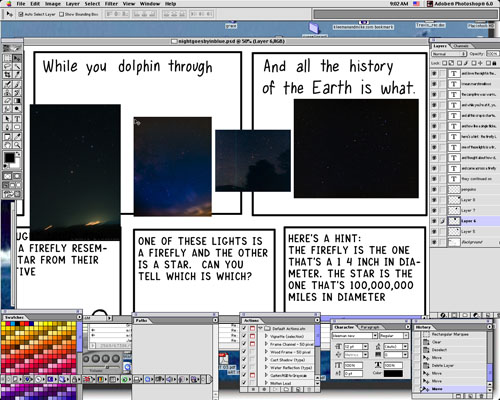Select the Gradient tool
The width and height of the screenshot is (500, 400).
17,100
